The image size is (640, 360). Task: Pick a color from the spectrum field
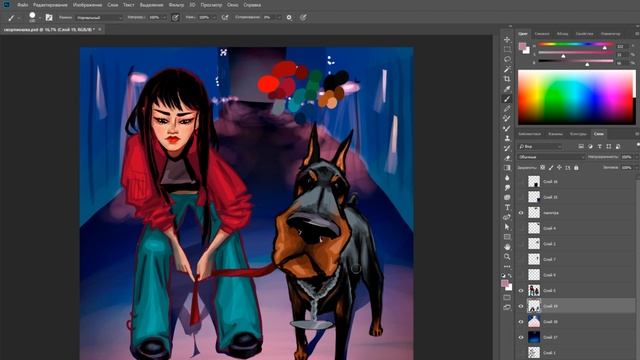577,97
